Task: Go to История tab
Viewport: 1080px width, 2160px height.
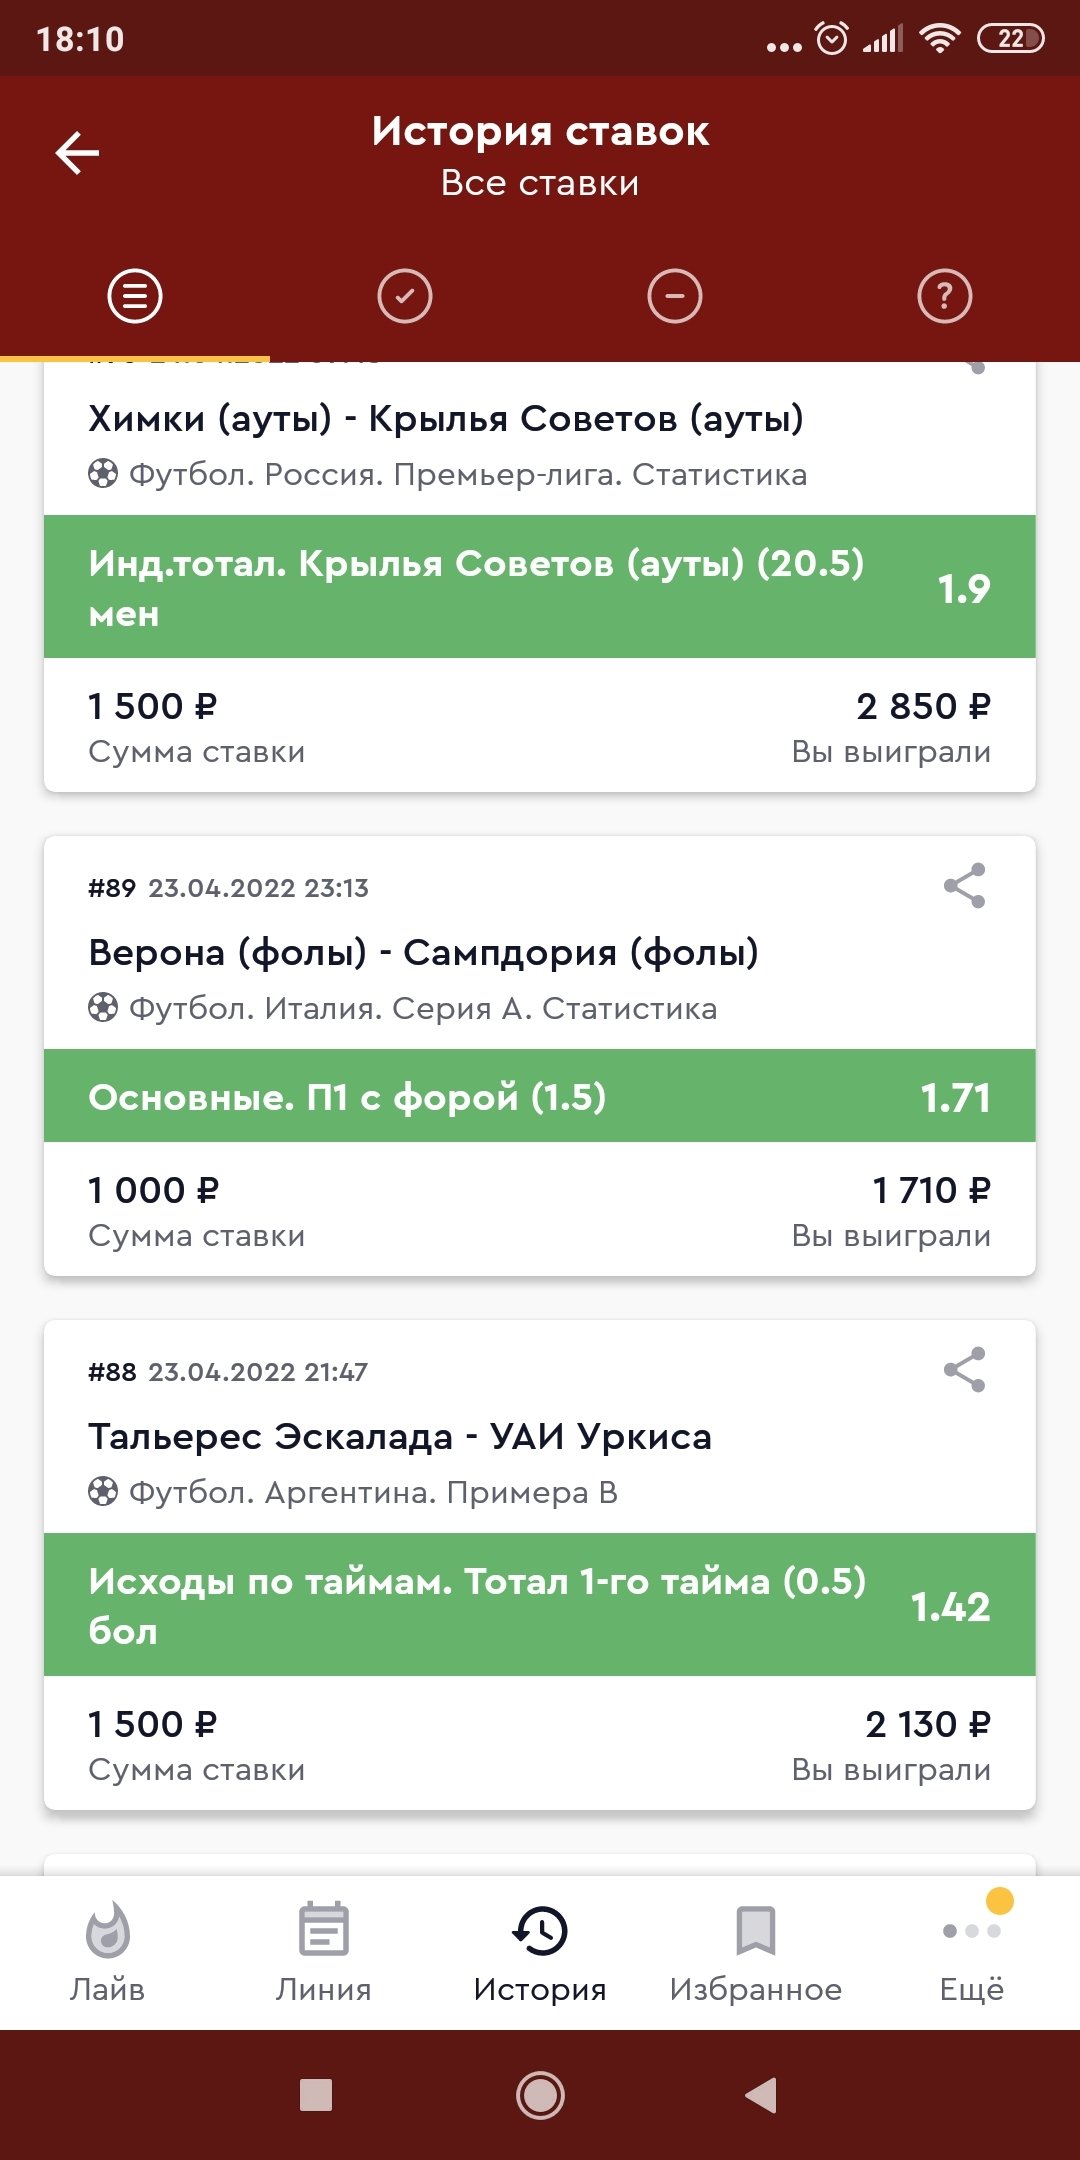Action: point(540,1952)
